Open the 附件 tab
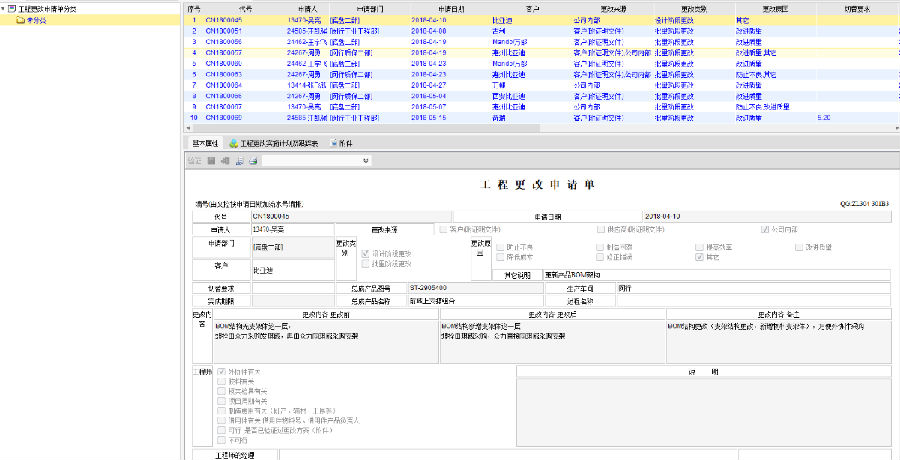This screenshot has height=460, width=900. 346,143
